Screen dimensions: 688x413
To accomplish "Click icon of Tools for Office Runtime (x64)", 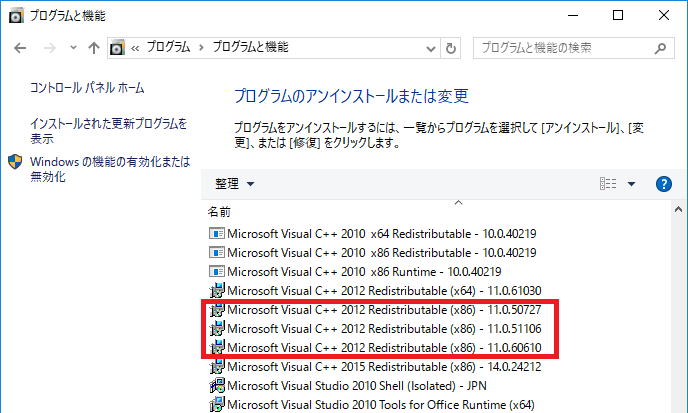I will coord(217,405).
